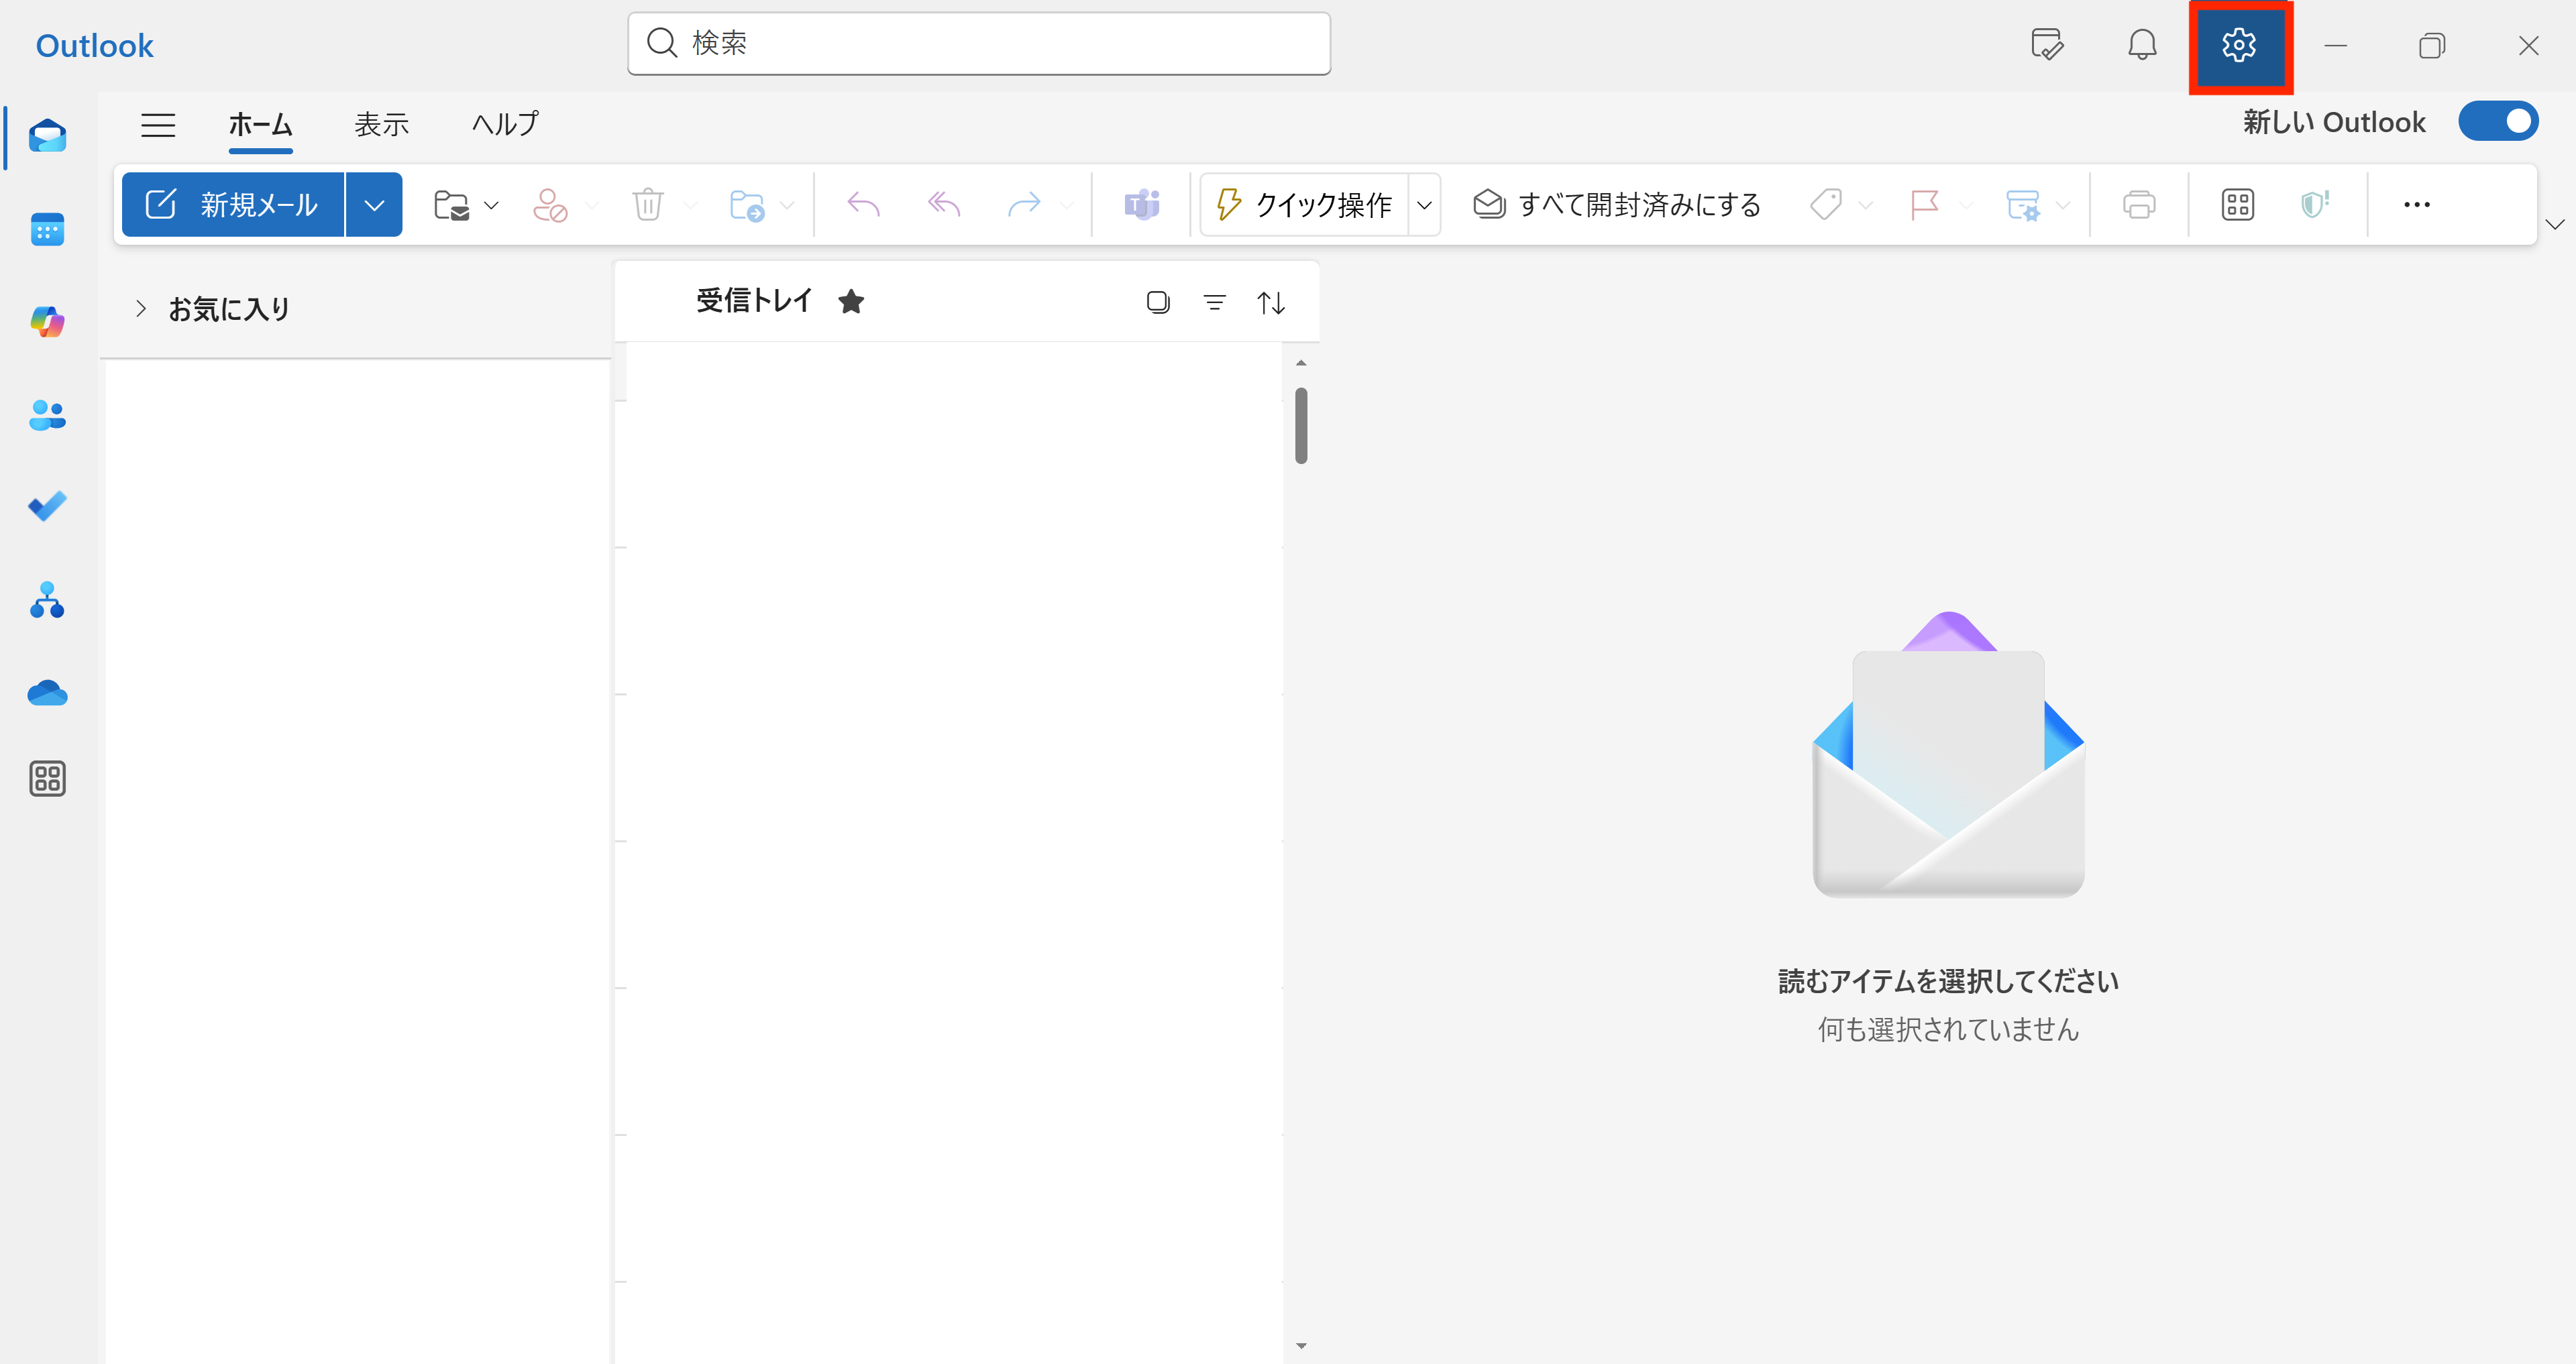Image resolution: width=2576 pixels, height=1364 pixels.
Task: Expand the ribbon with the chevron
Action: [x=2555, y=224]
